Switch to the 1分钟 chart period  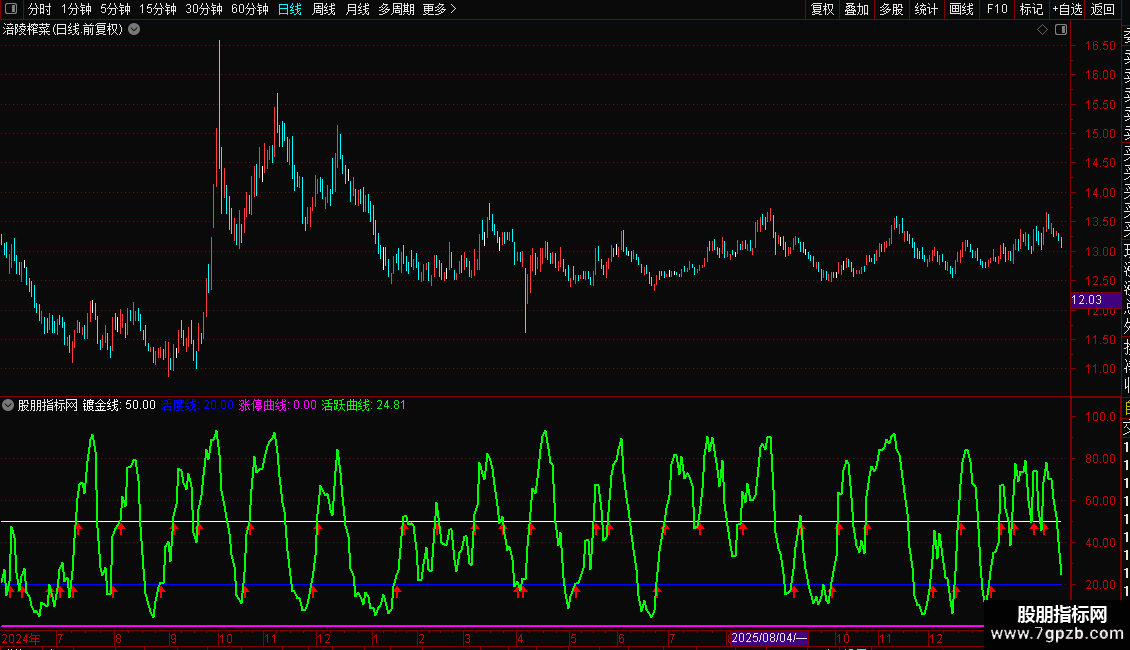(76, 9)
